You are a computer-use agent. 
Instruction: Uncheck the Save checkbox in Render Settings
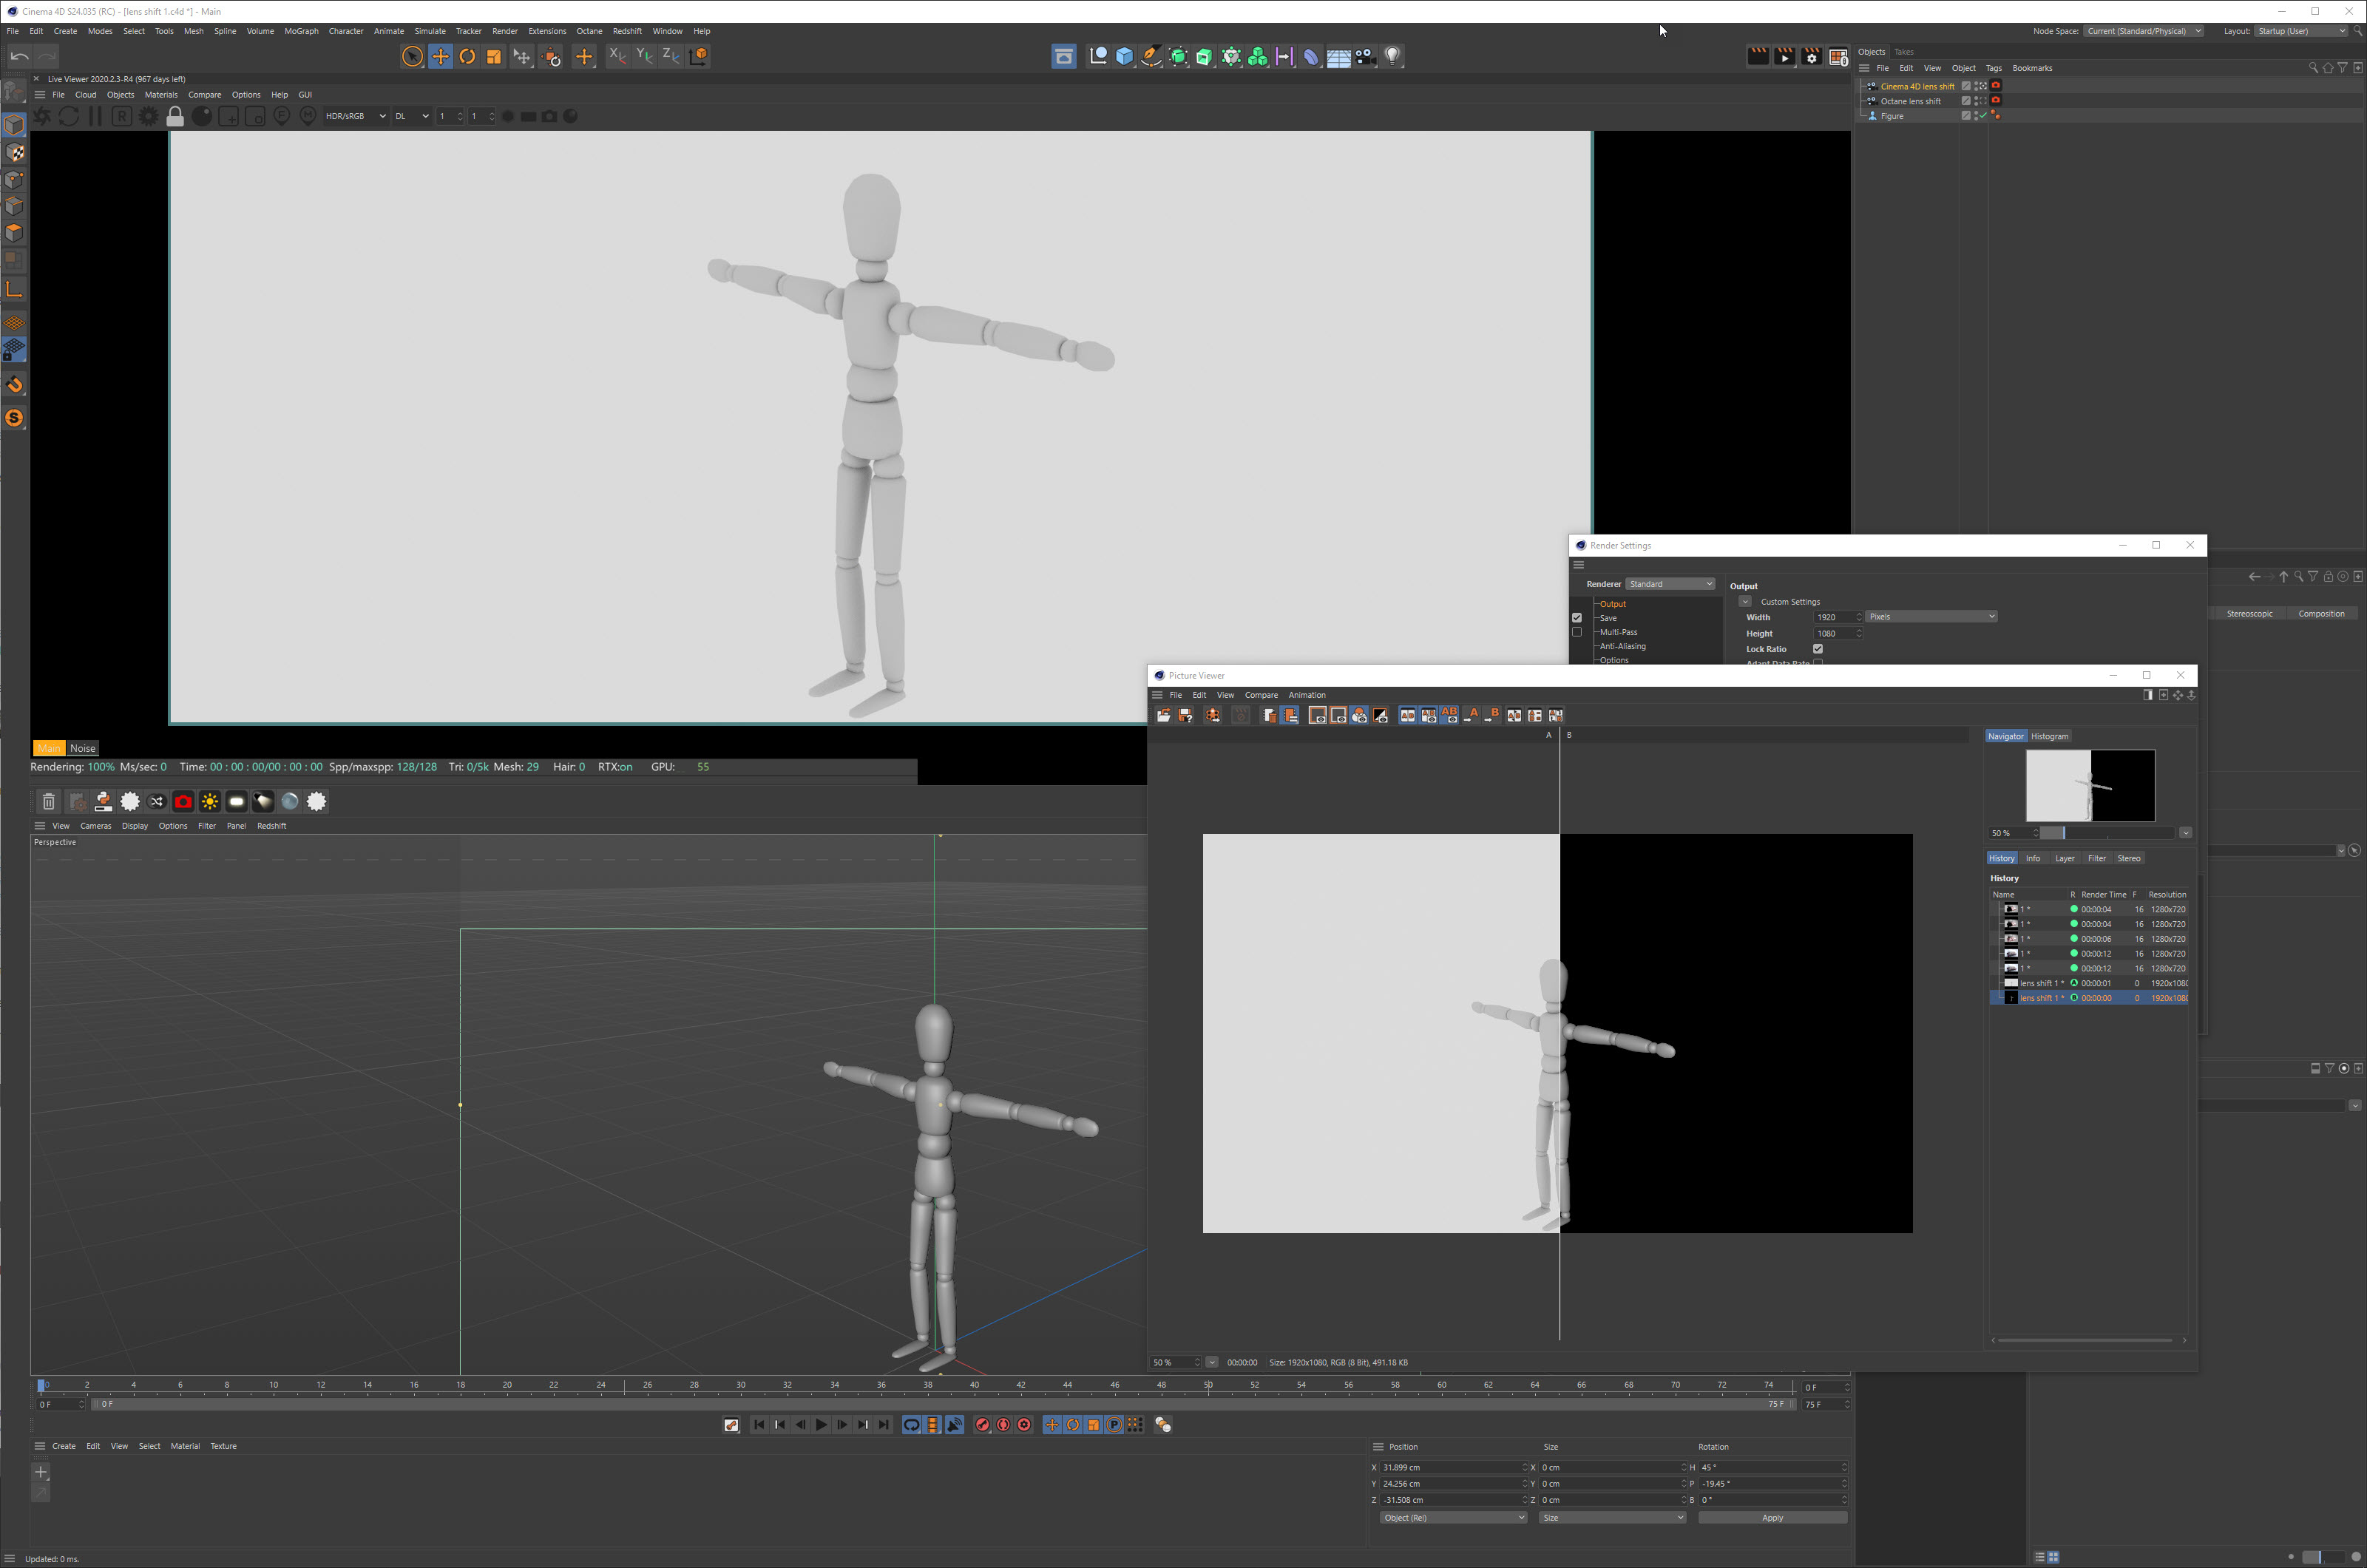pos(1577,618)
